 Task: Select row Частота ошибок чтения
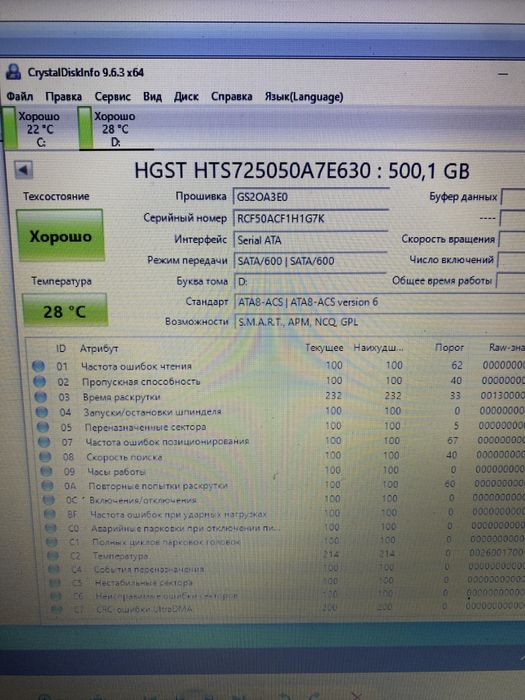278,366
